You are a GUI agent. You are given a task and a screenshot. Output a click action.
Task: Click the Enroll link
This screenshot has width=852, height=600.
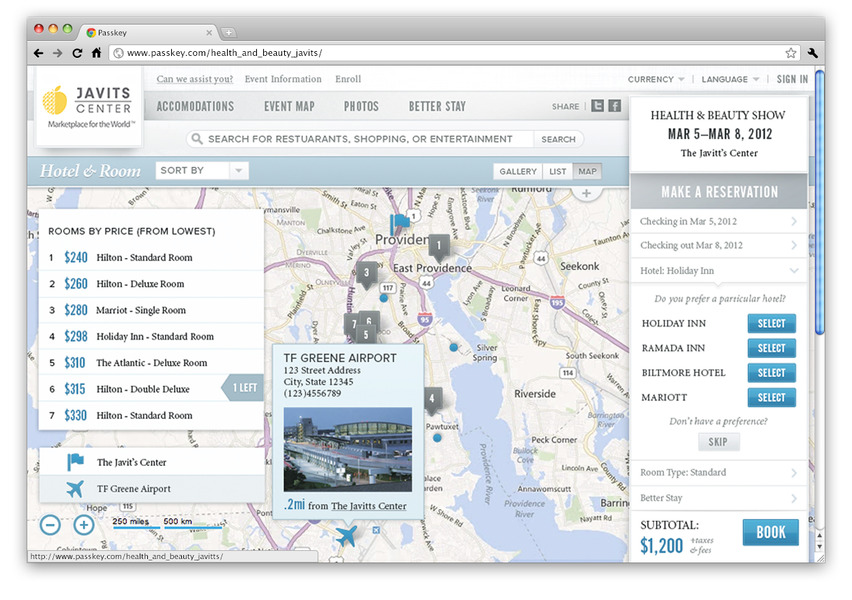(348, 79)
